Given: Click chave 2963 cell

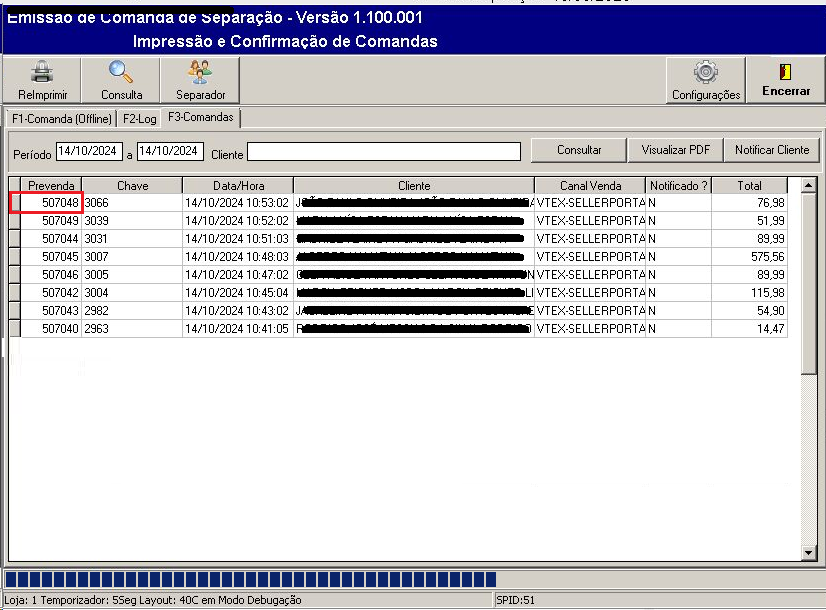Looking at the screenshot, I should (132, 329).
